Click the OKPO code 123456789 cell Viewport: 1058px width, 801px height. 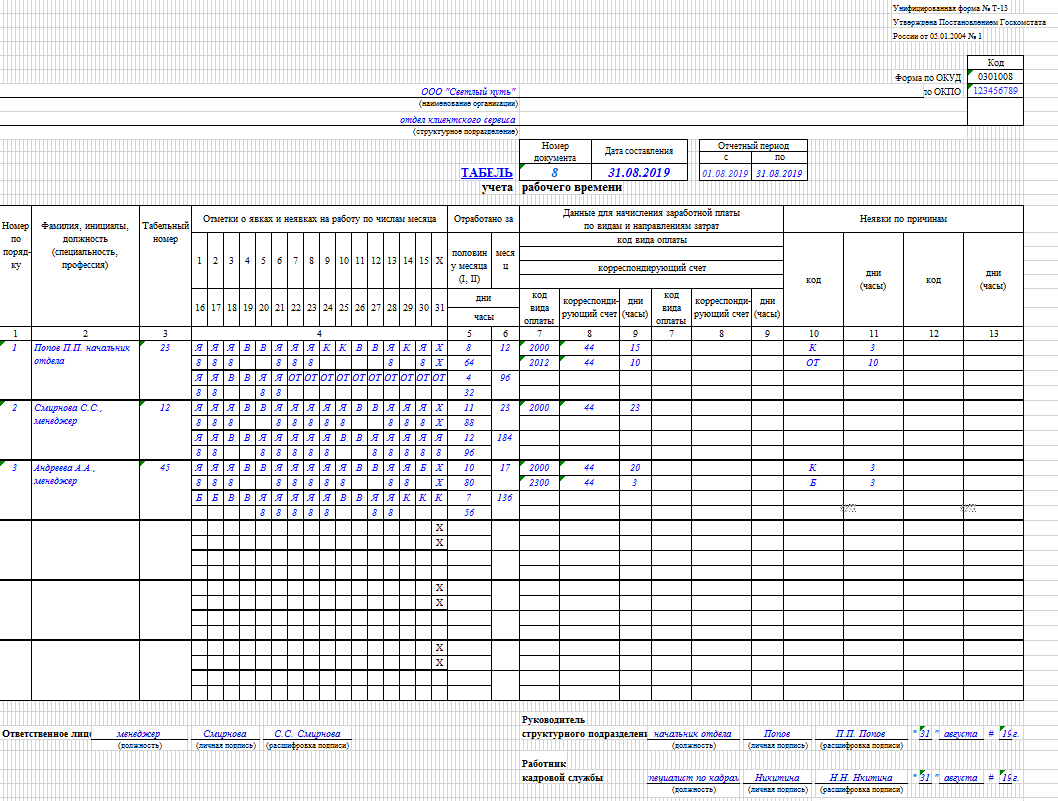[x=995, y=91]
